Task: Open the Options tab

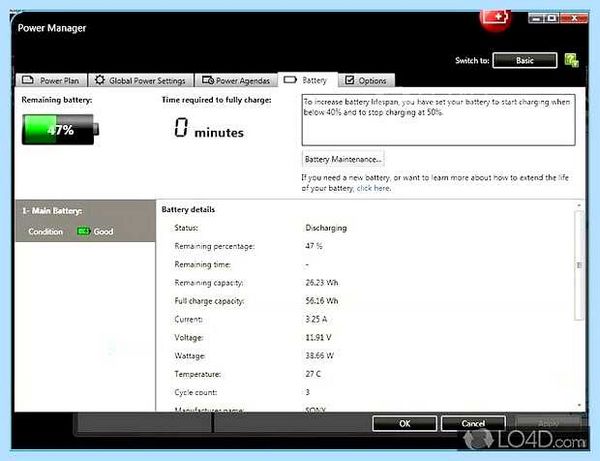Action: click(x=367, y=80)
